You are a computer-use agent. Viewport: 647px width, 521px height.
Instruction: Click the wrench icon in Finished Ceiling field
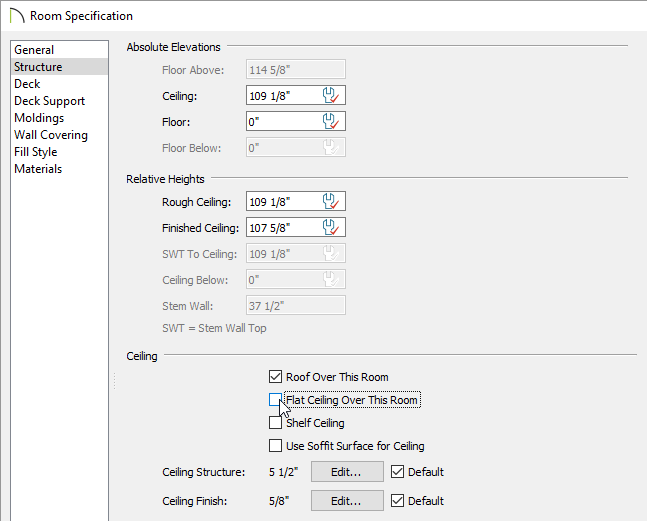click(x=331, y=227)
